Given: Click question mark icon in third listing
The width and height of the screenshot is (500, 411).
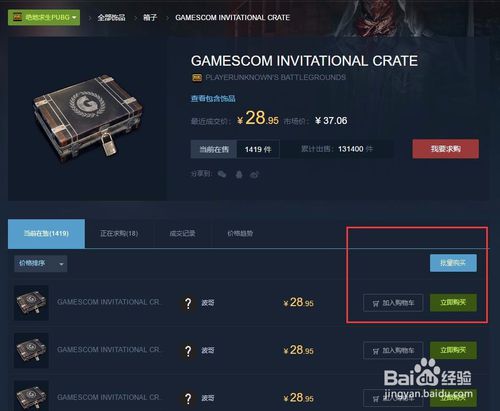Looking at the screenshot, I should [x=188, y=398].
